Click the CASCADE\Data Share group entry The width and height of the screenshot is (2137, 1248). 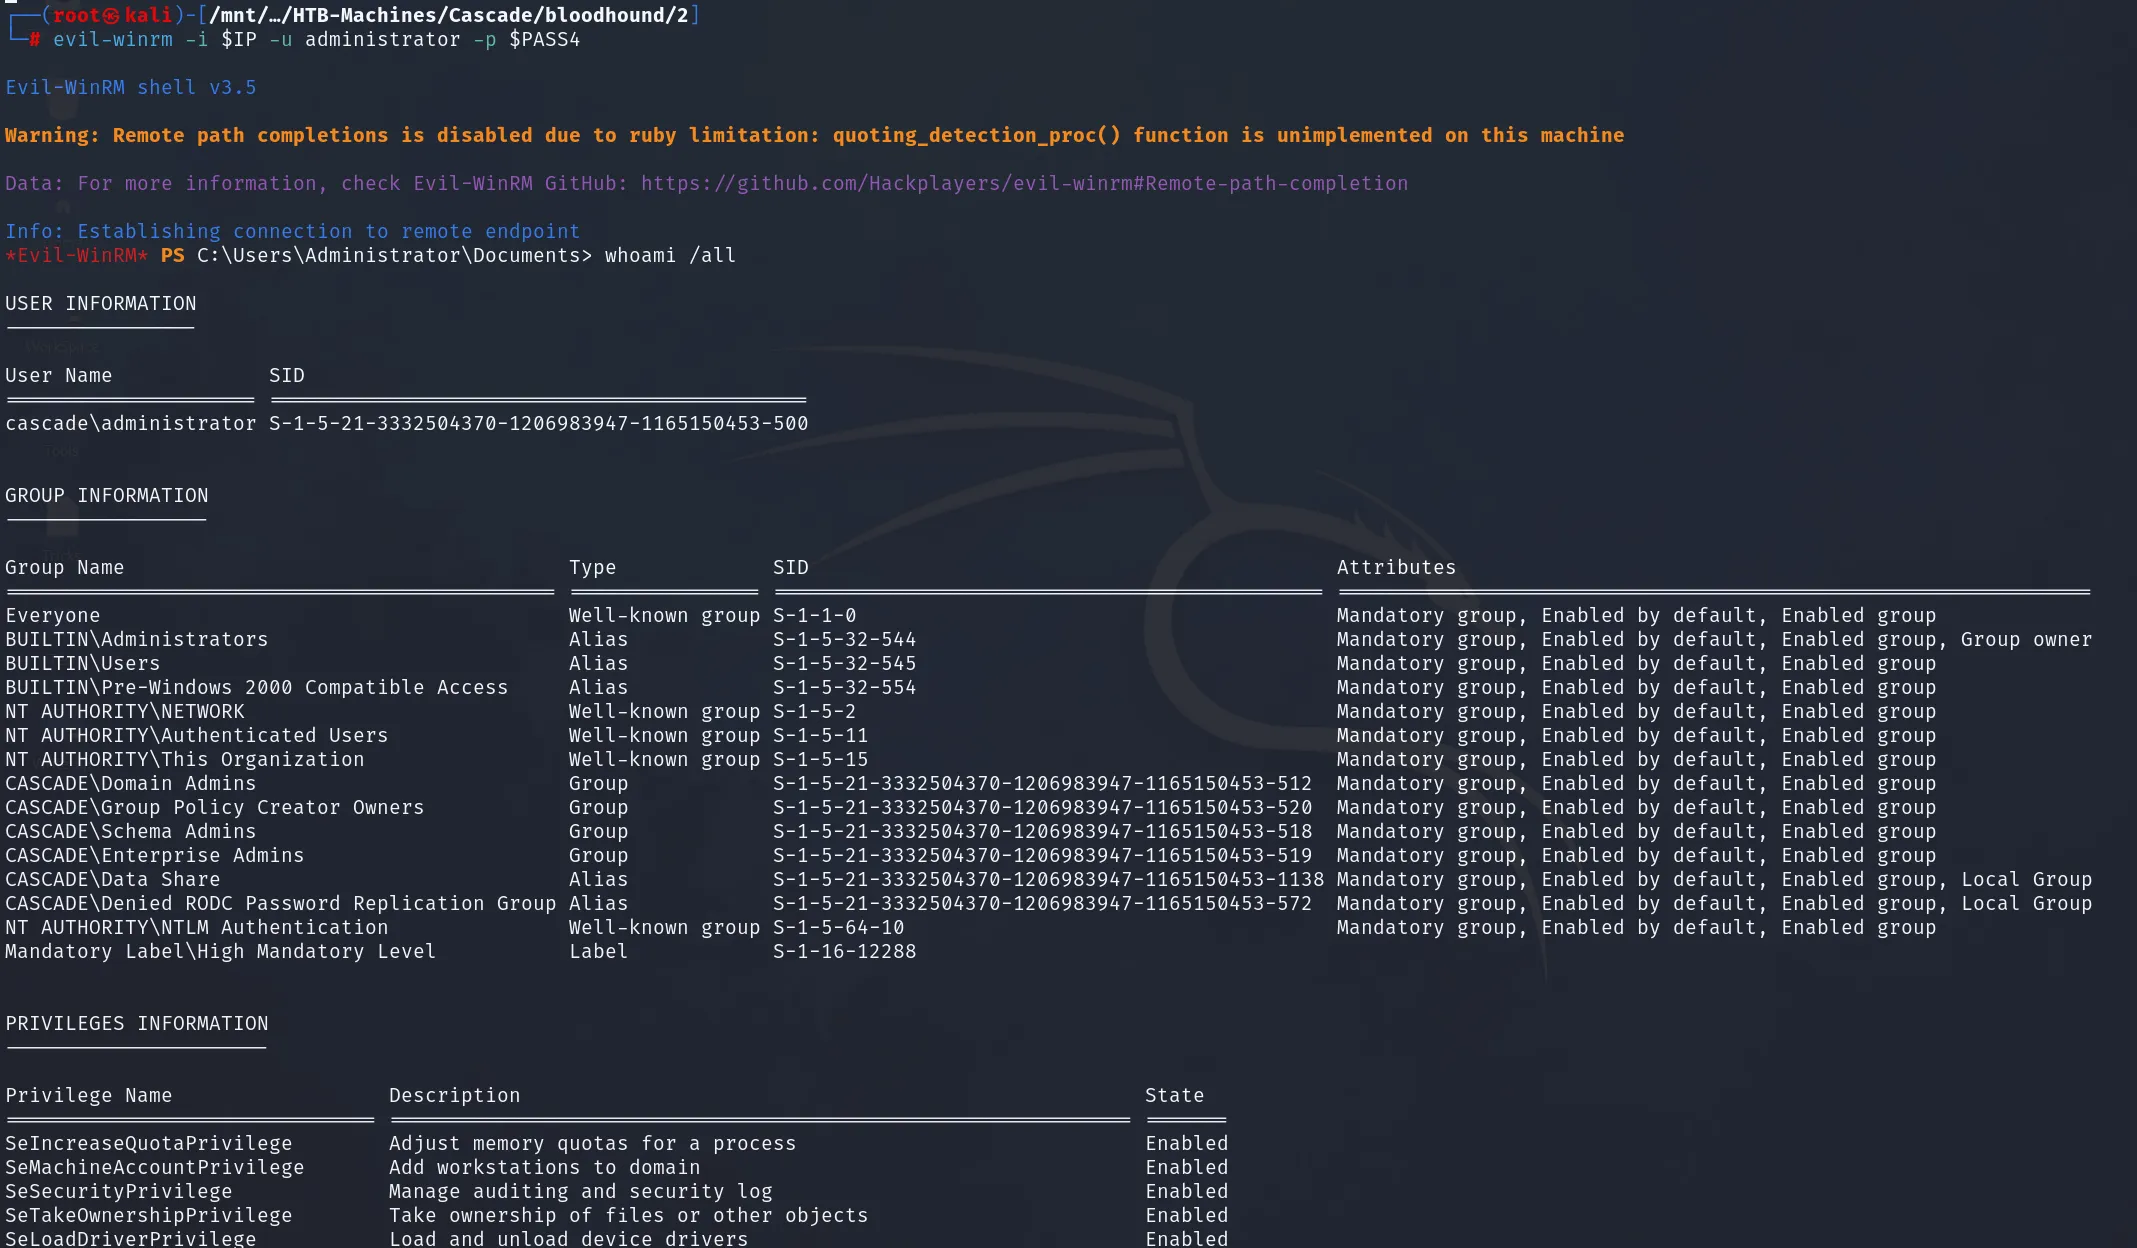click(113, 879)
